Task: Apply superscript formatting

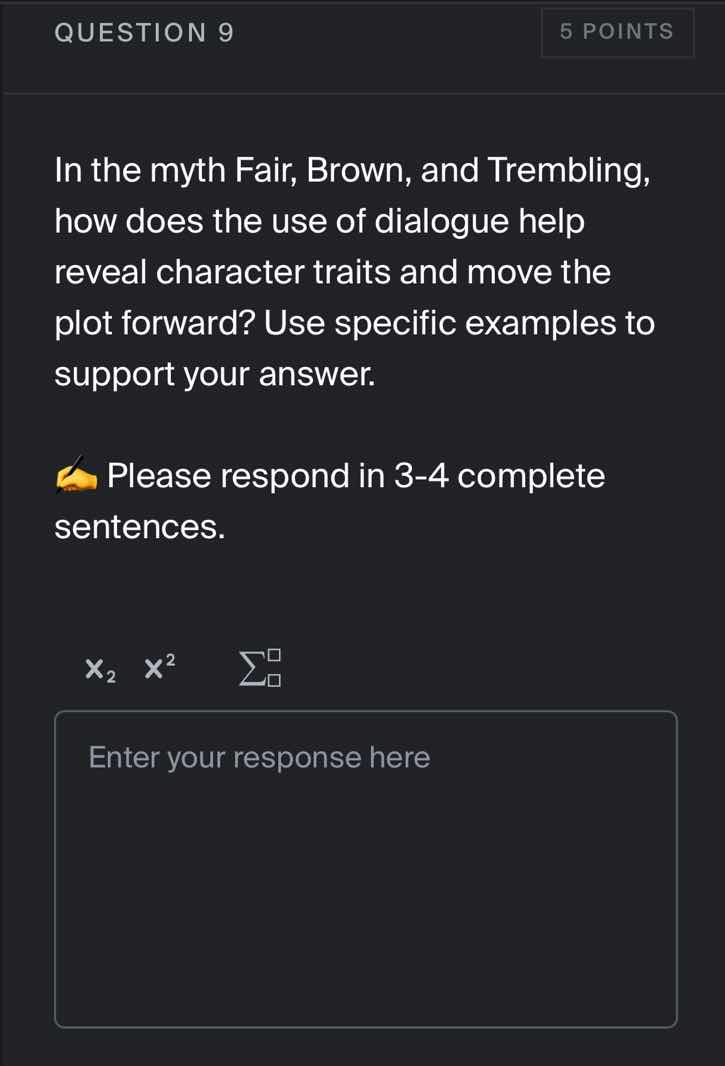Action: pyautogui.click(x=160, y=667)
